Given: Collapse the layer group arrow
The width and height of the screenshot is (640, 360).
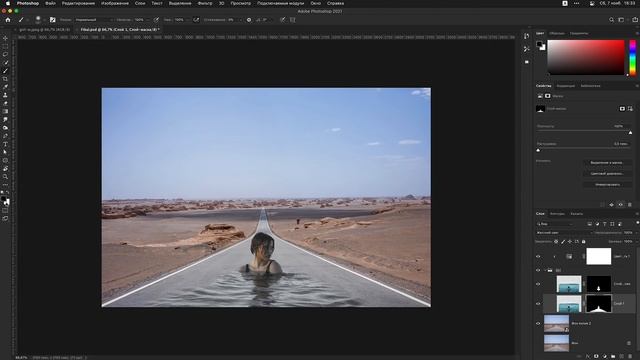Looking at the screenshot, I should click(x=545, y=270).
